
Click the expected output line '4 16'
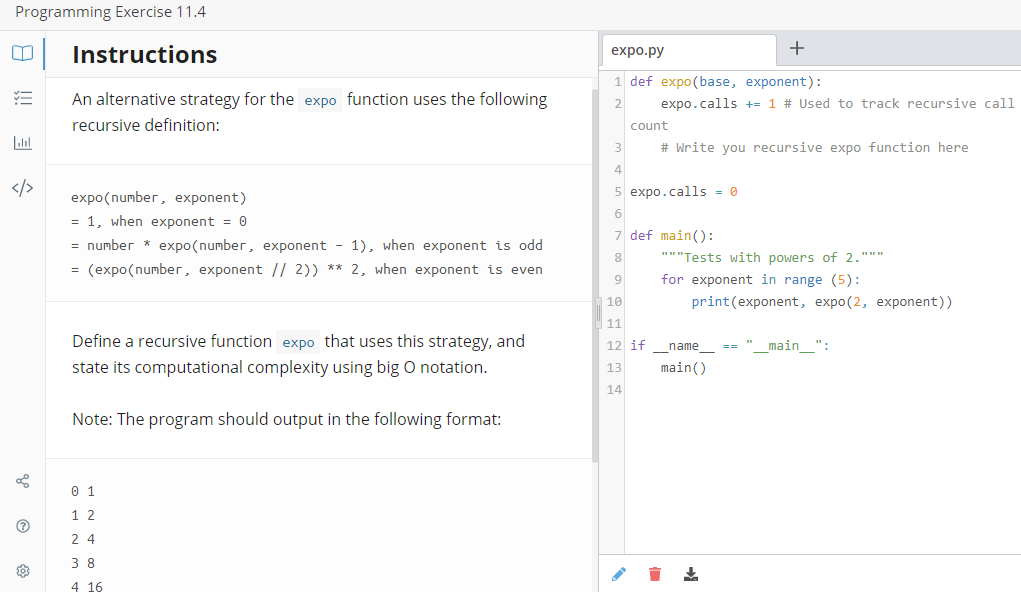84,585
